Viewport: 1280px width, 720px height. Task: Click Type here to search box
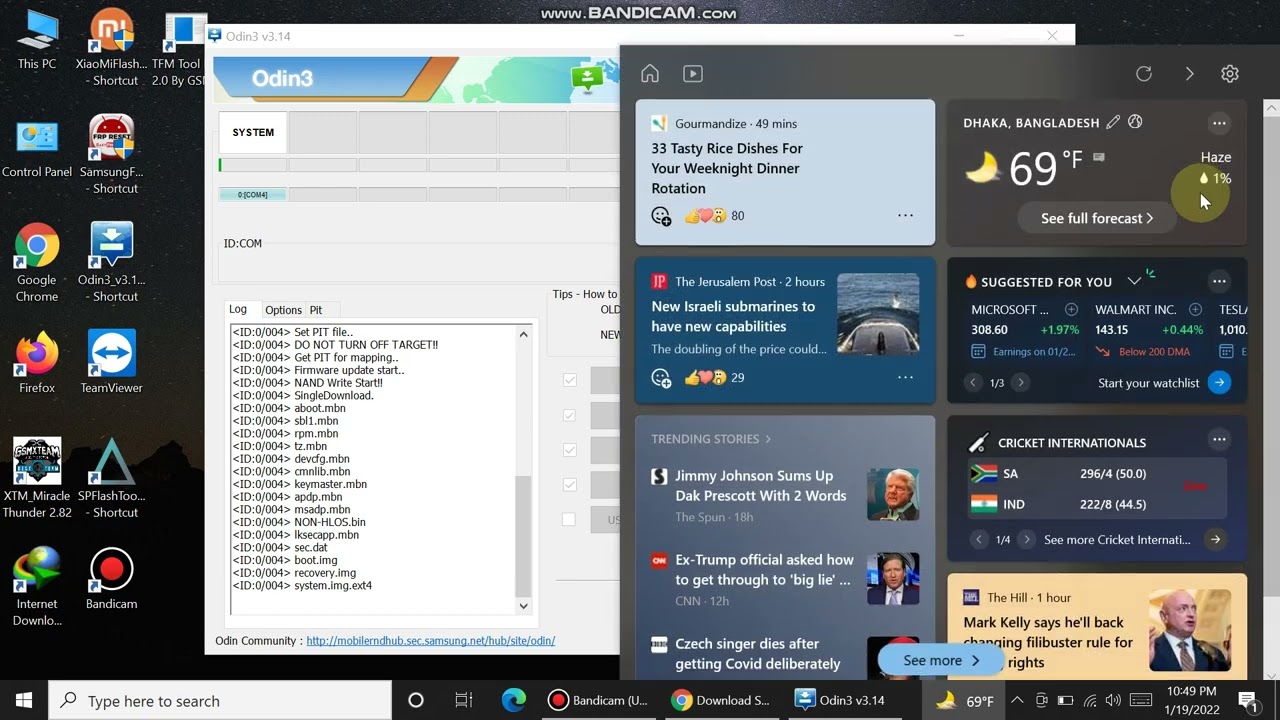[x=219, y=701]
